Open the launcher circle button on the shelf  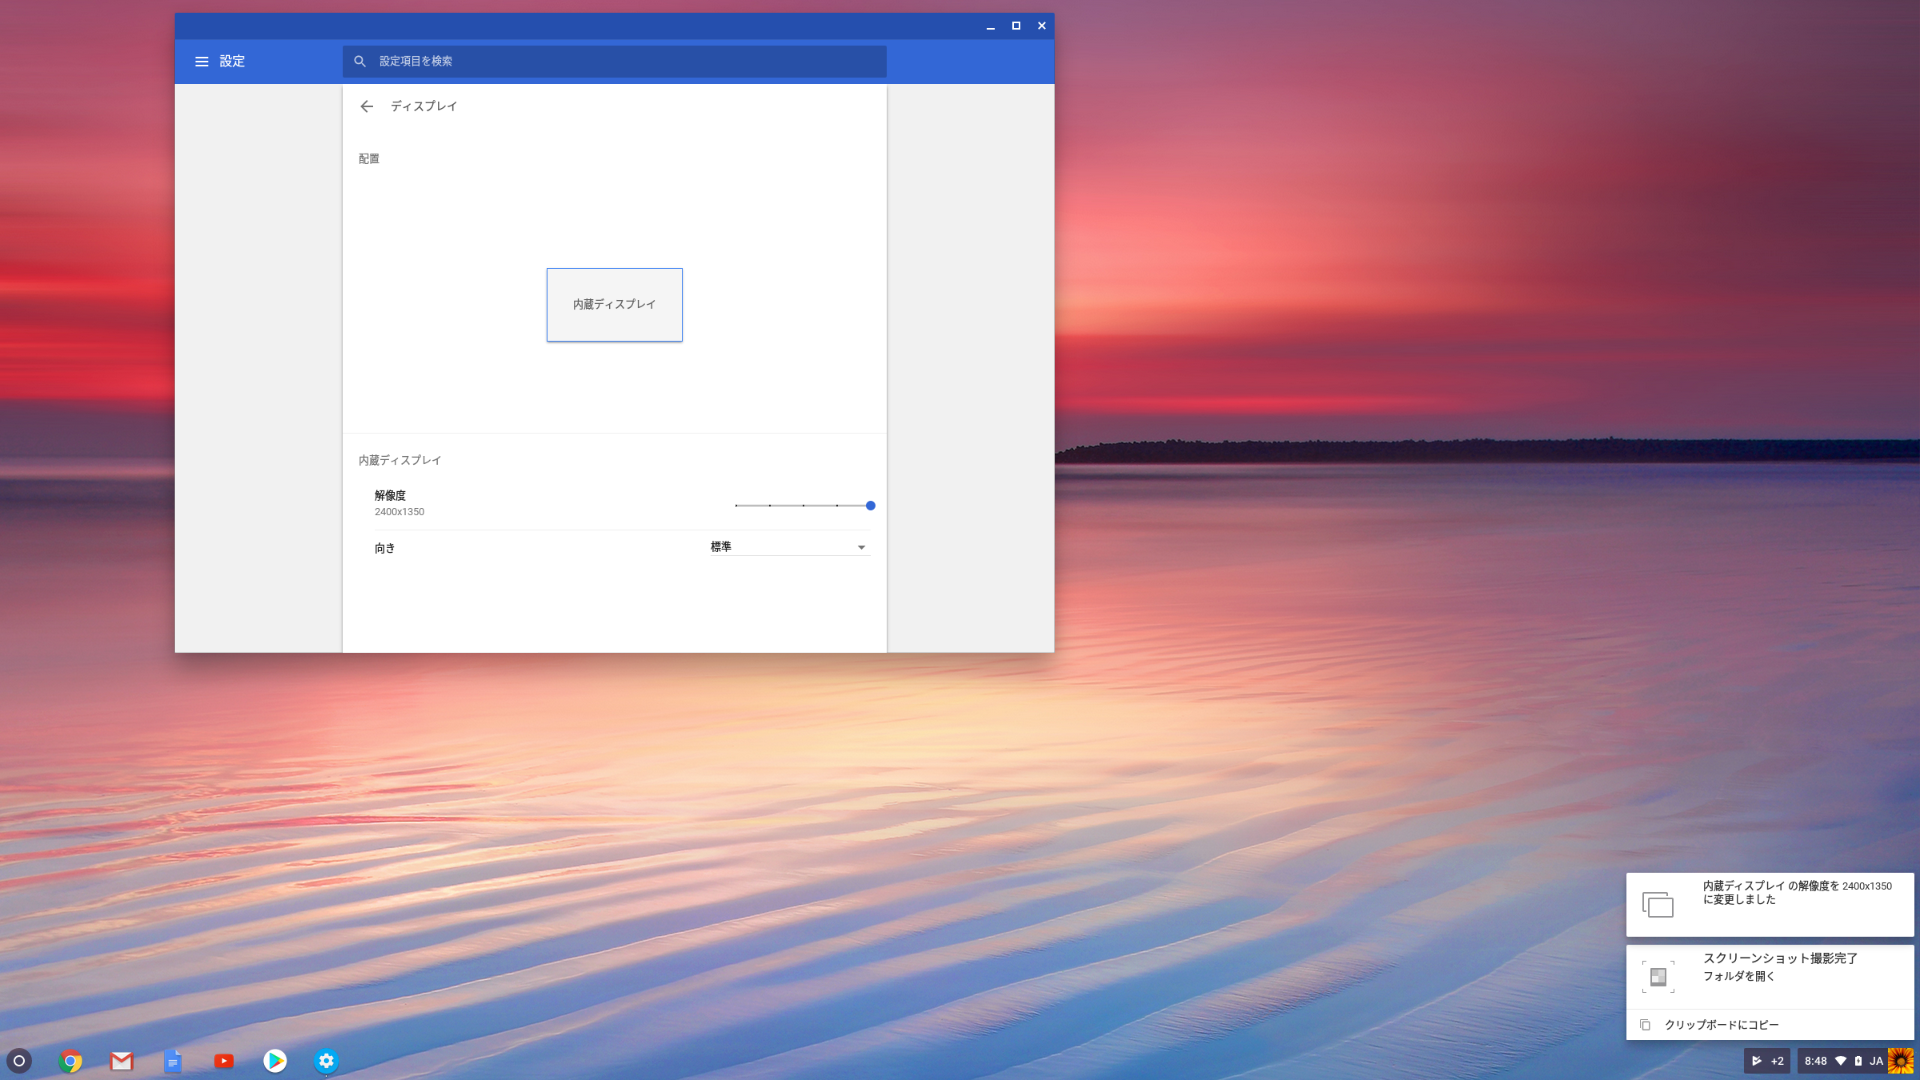pos(19,1061)
